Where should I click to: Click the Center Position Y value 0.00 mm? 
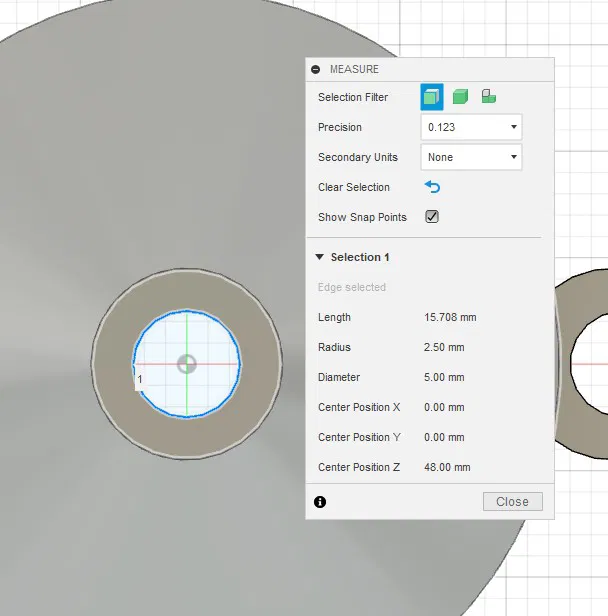(x=444, y=437)
